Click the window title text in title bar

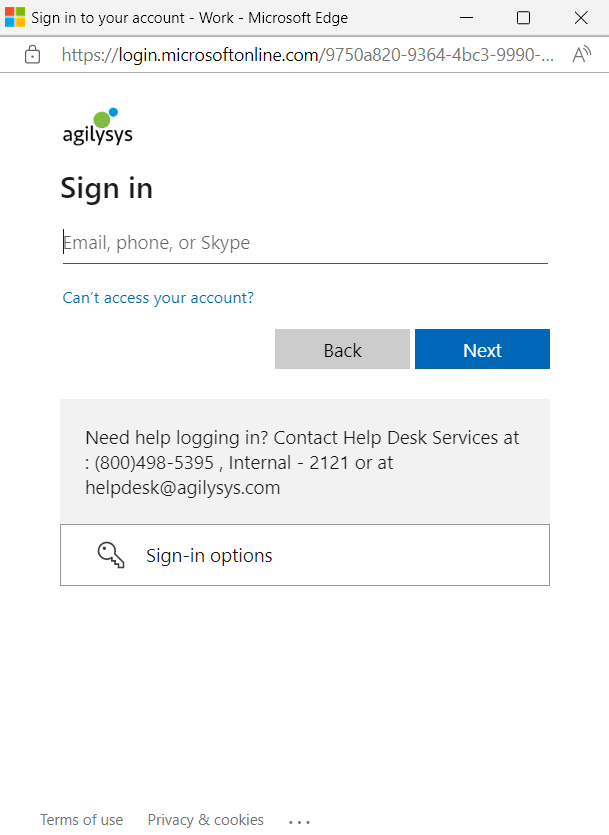190,18
